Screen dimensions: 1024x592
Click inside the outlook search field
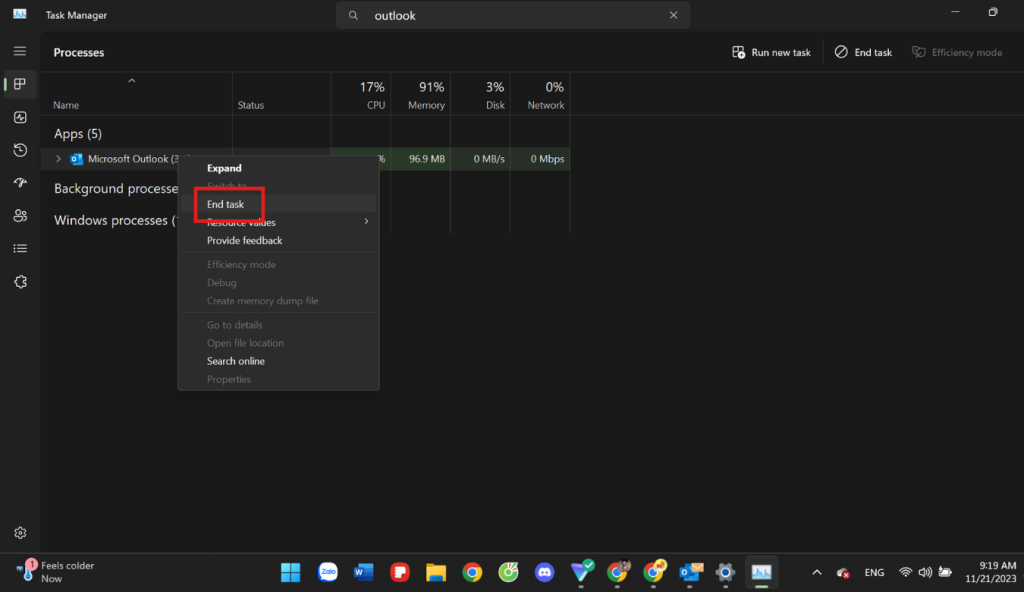click(500, 15)
